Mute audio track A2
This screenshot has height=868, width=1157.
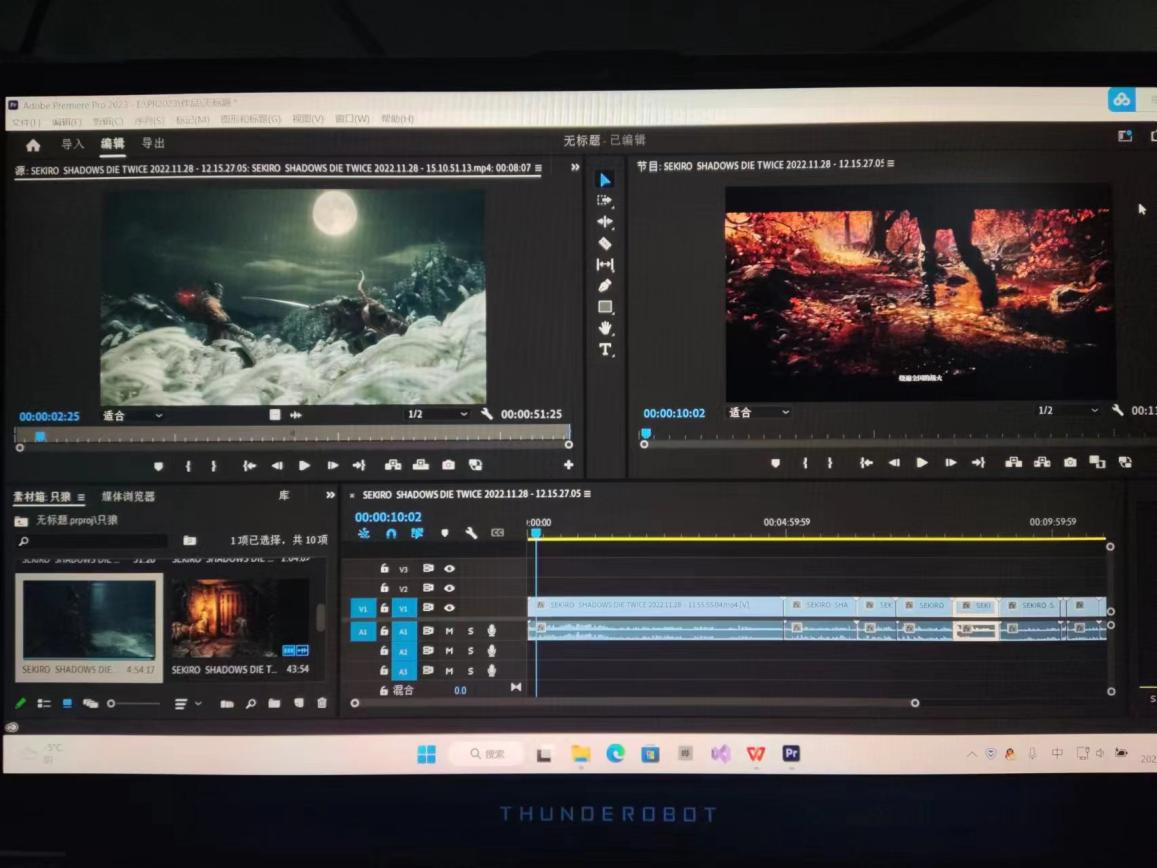(449, 651)
